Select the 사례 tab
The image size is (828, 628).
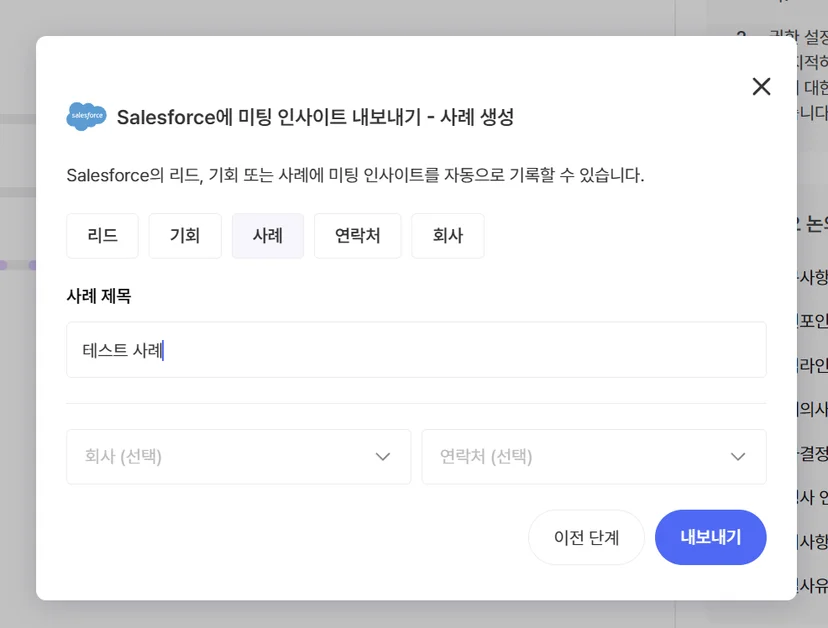268,236
